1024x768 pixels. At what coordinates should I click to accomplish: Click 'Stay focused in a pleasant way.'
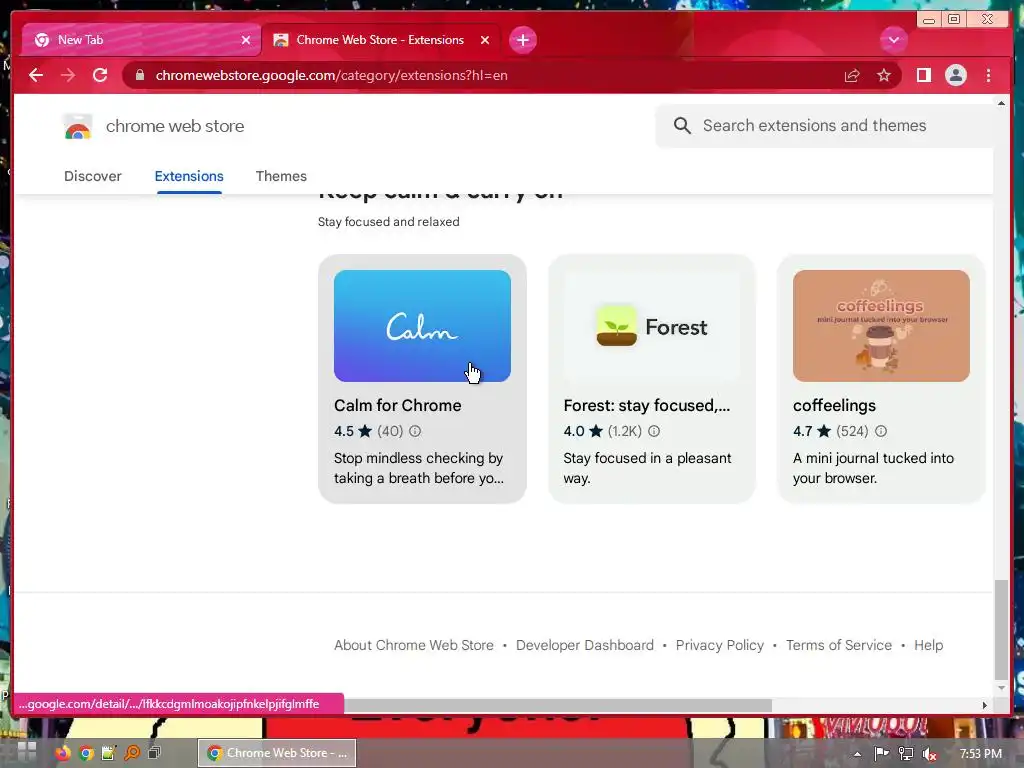pos(647,468)
